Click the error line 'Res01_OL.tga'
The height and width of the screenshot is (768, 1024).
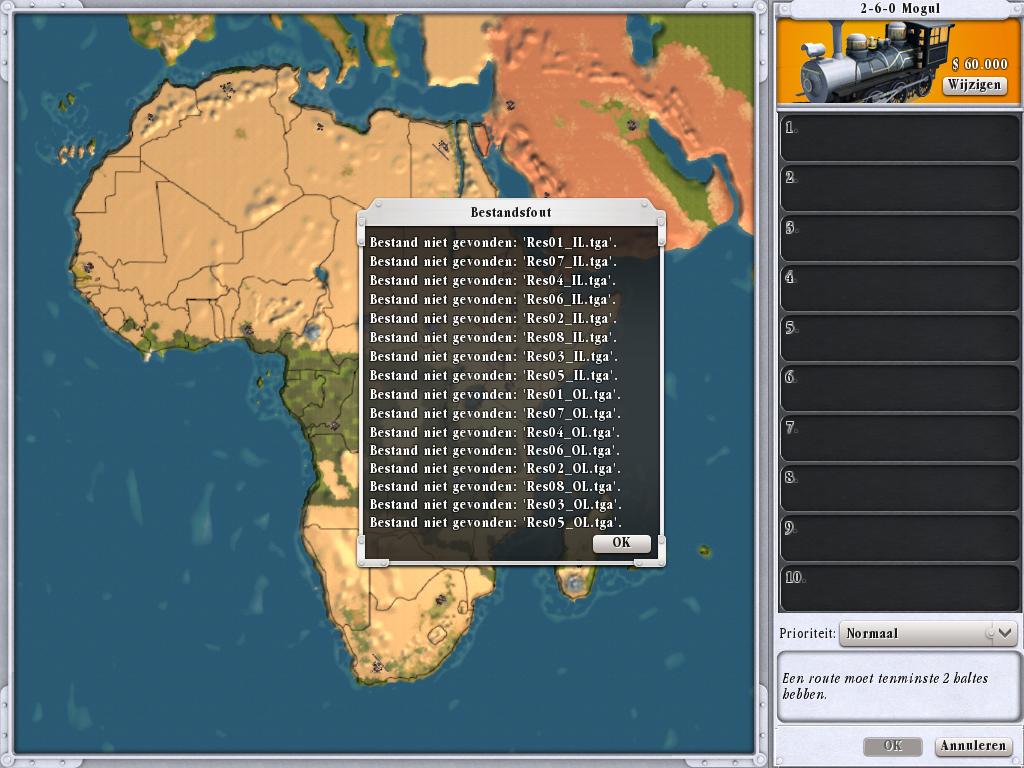pyautogui.click(x=495, y=394)
